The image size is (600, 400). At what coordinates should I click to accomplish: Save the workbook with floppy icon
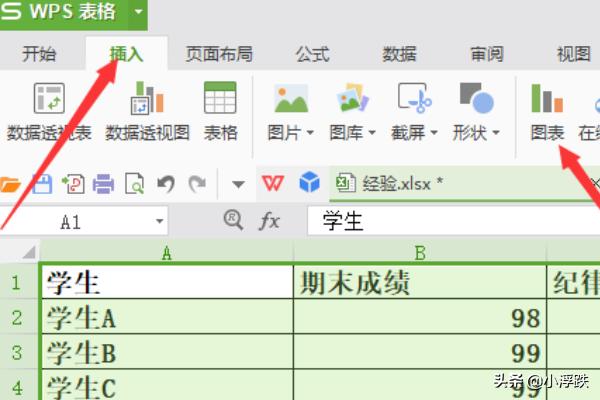(x=42, y=184)
